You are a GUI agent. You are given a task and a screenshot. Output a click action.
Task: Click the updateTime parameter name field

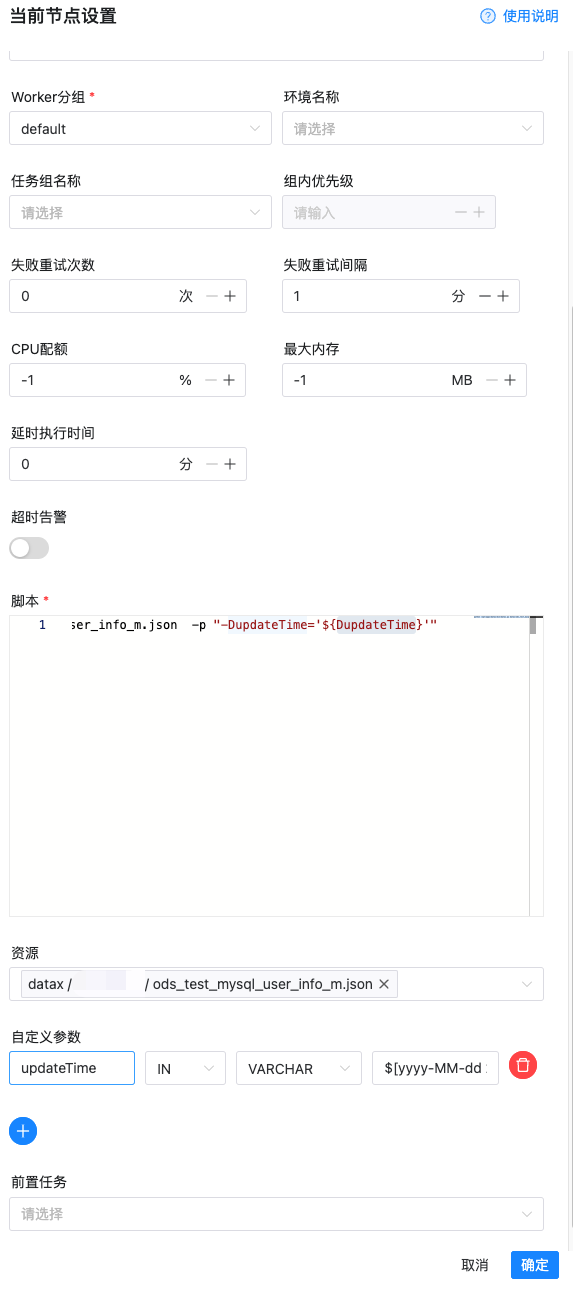tap(72, 1069)
